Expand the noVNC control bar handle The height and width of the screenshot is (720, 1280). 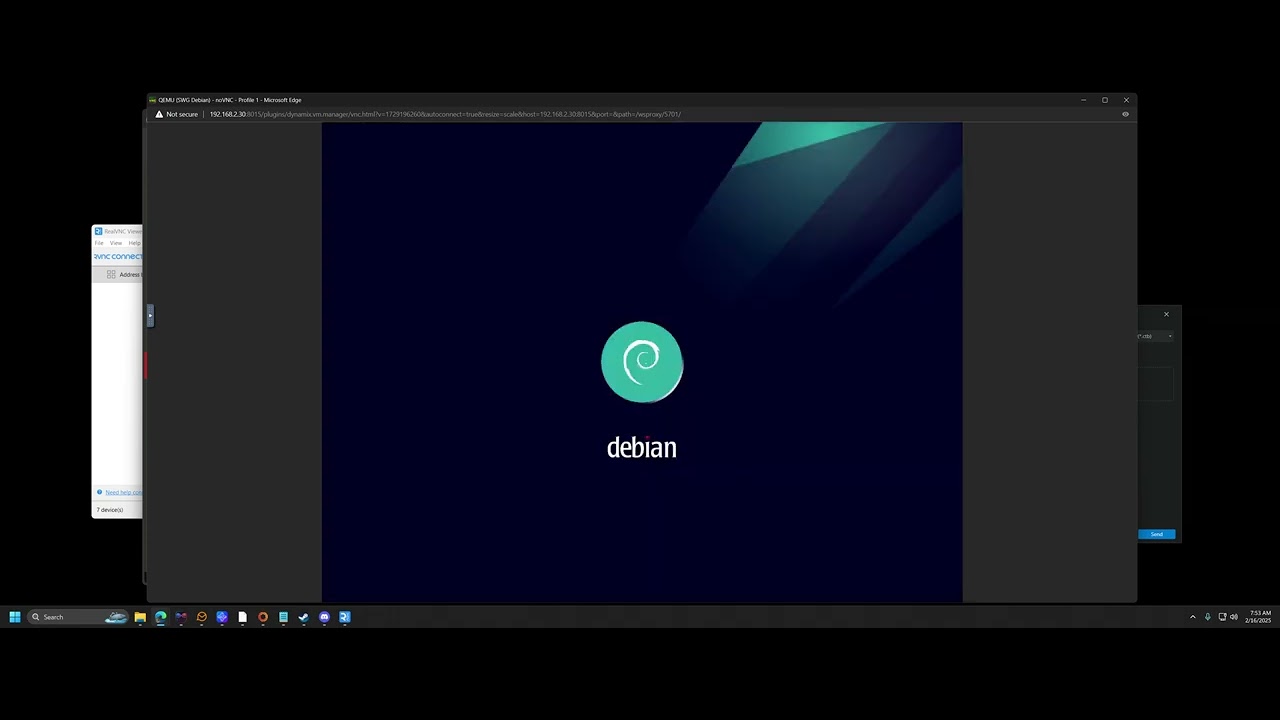point(150,316)
